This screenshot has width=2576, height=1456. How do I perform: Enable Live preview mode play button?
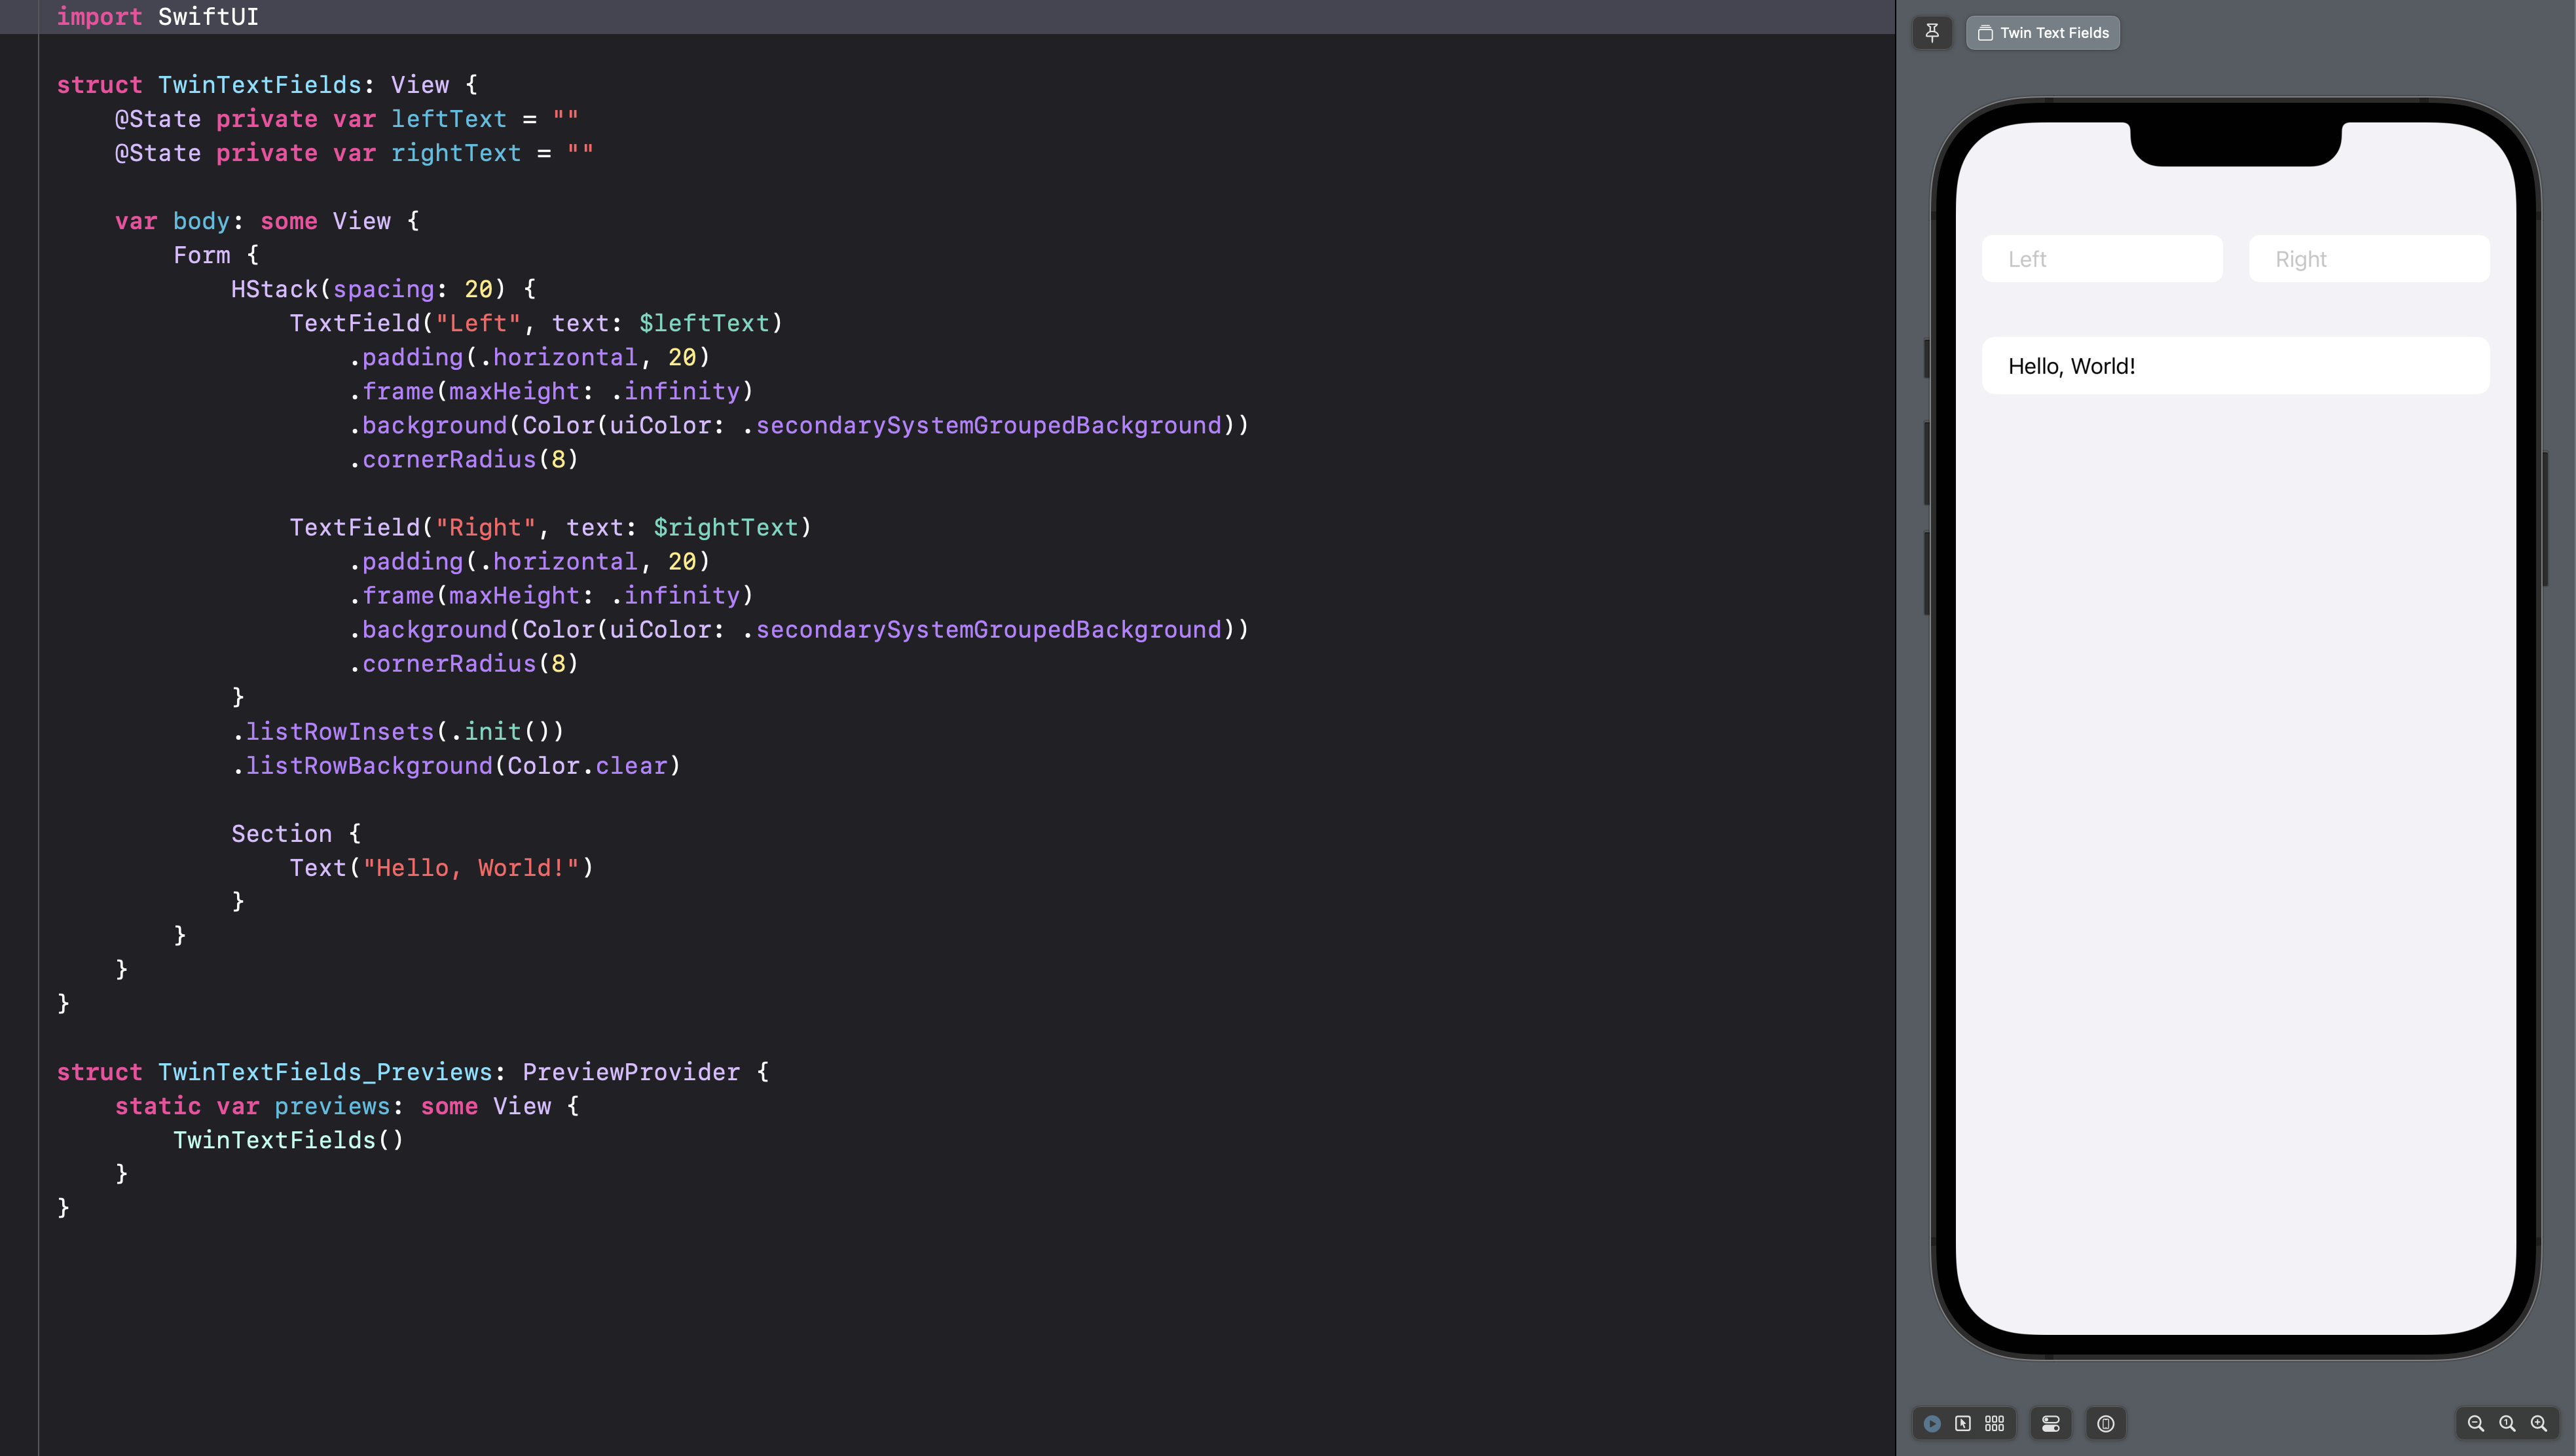click(x=1932, y=1423)
